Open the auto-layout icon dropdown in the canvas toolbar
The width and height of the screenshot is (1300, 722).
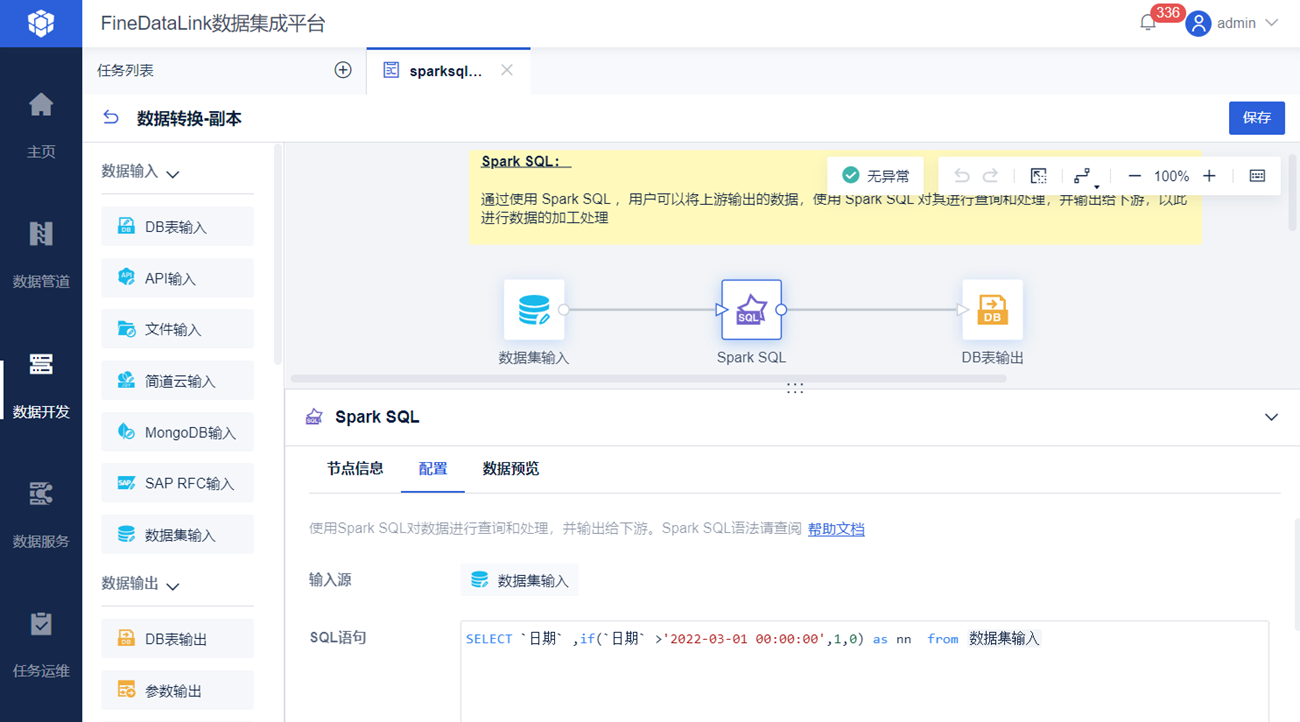1084,177
